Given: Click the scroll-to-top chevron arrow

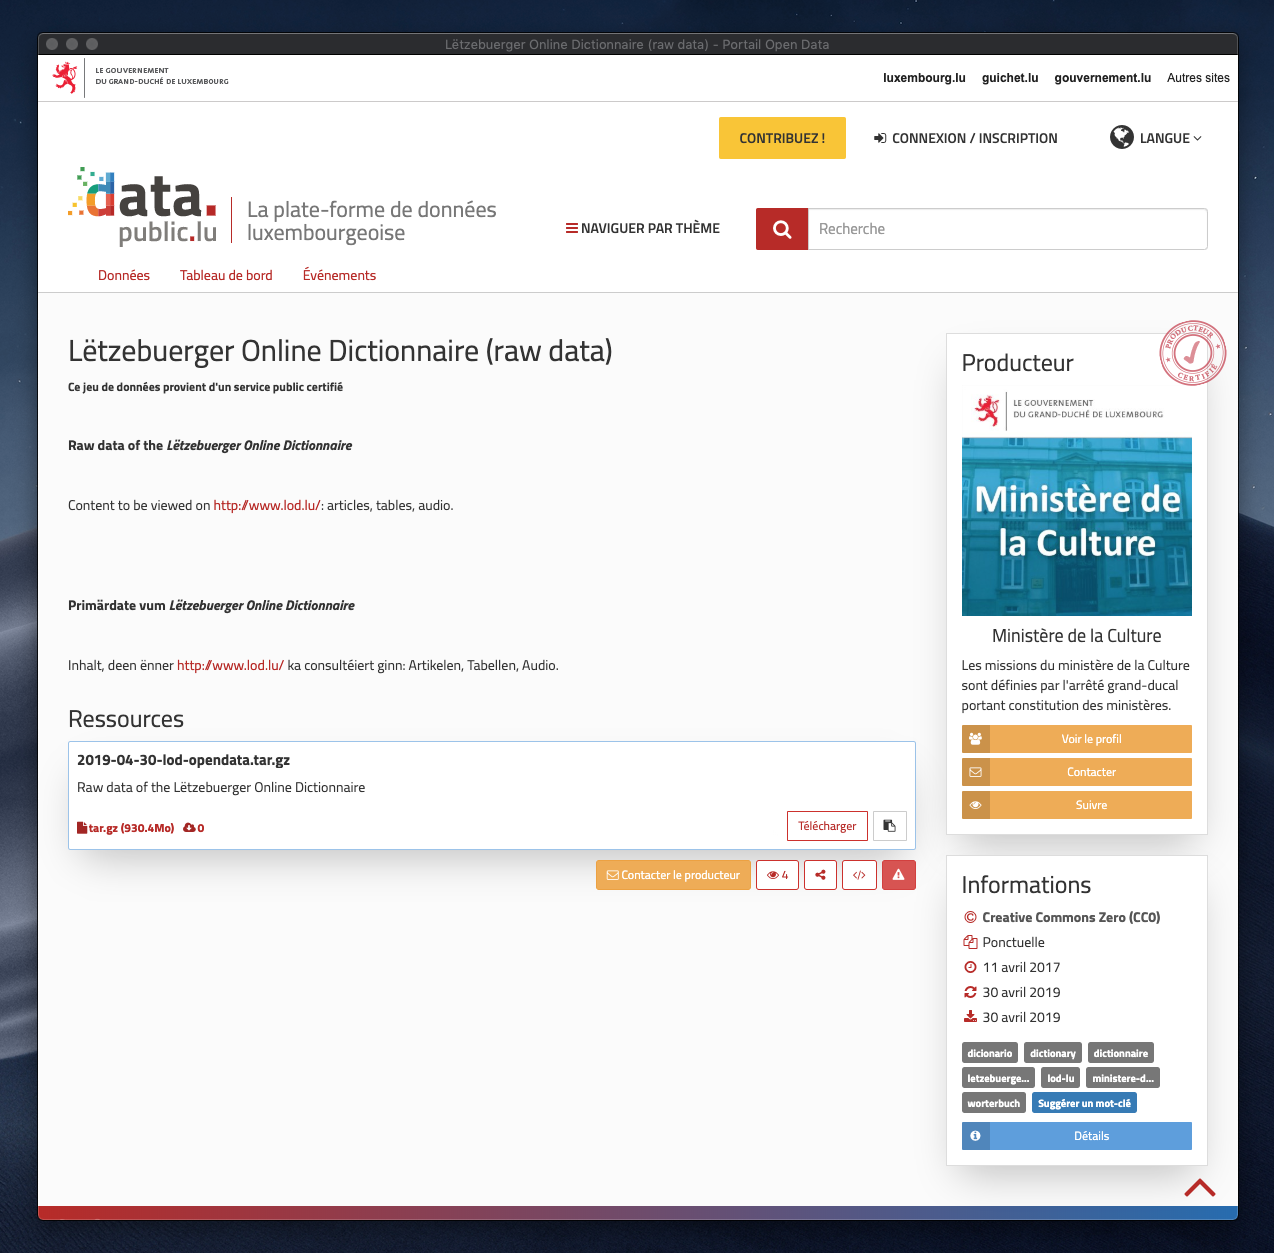Looking at the screenshot, I should (1200, 1188).
